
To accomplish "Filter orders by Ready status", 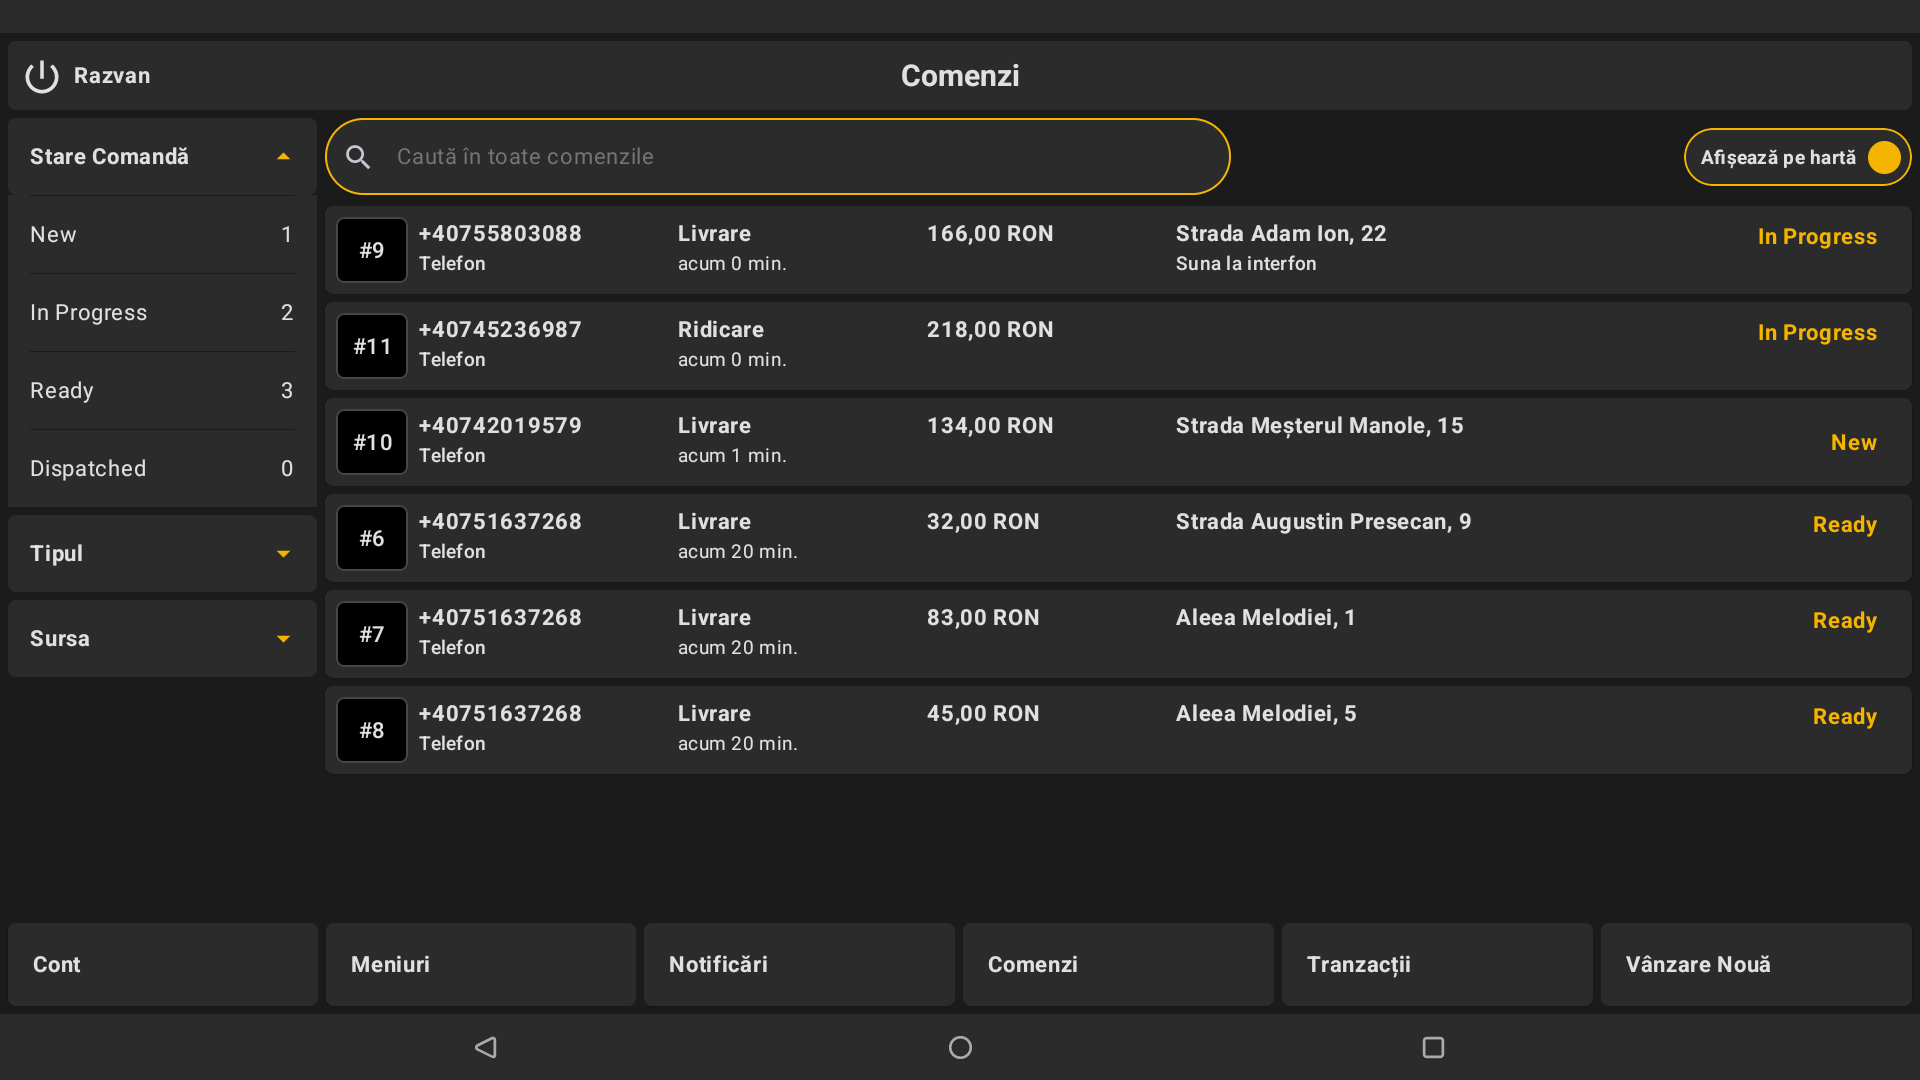I will pos(162,391).
